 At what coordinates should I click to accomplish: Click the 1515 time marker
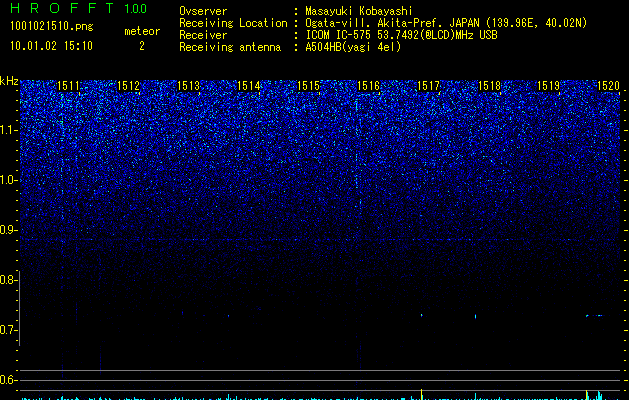(308, 86)
